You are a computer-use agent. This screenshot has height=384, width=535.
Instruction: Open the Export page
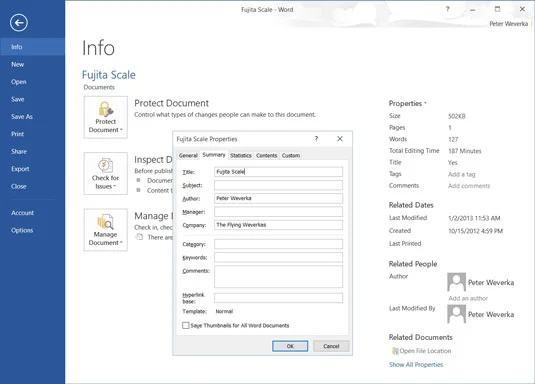[x=32, y=169]
